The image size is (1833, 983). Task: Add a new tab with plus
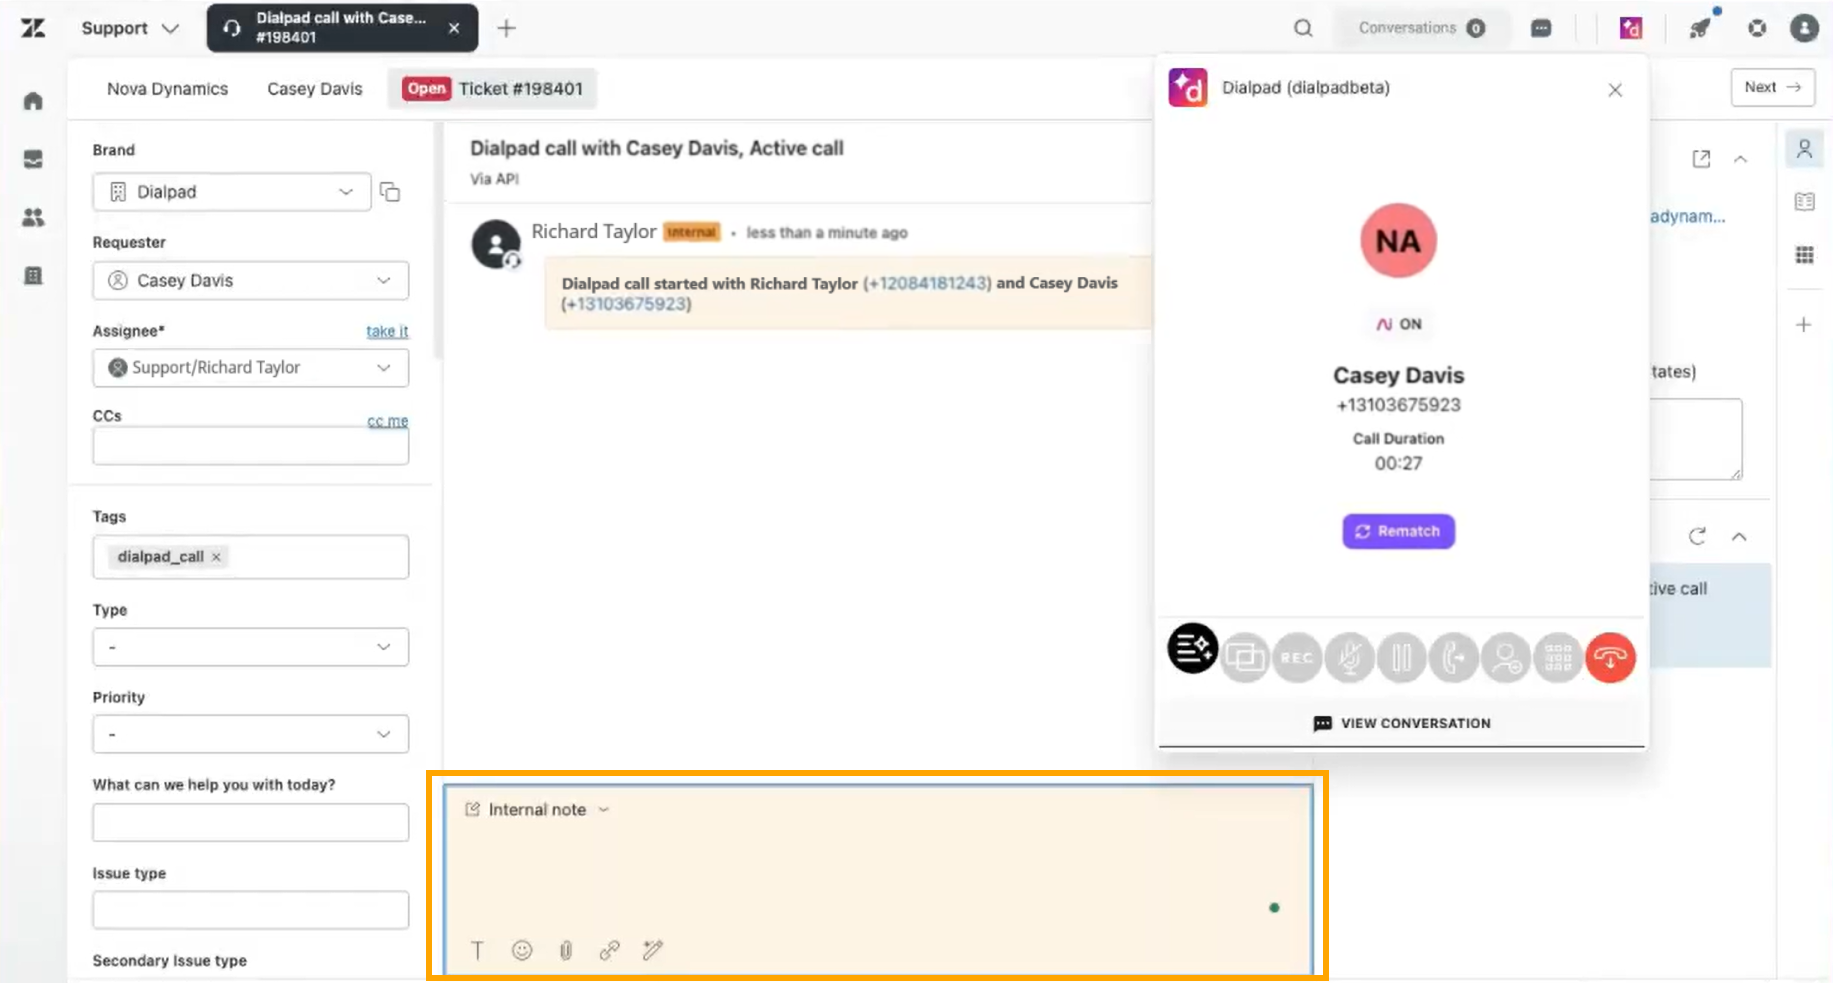tap(507, 28)
